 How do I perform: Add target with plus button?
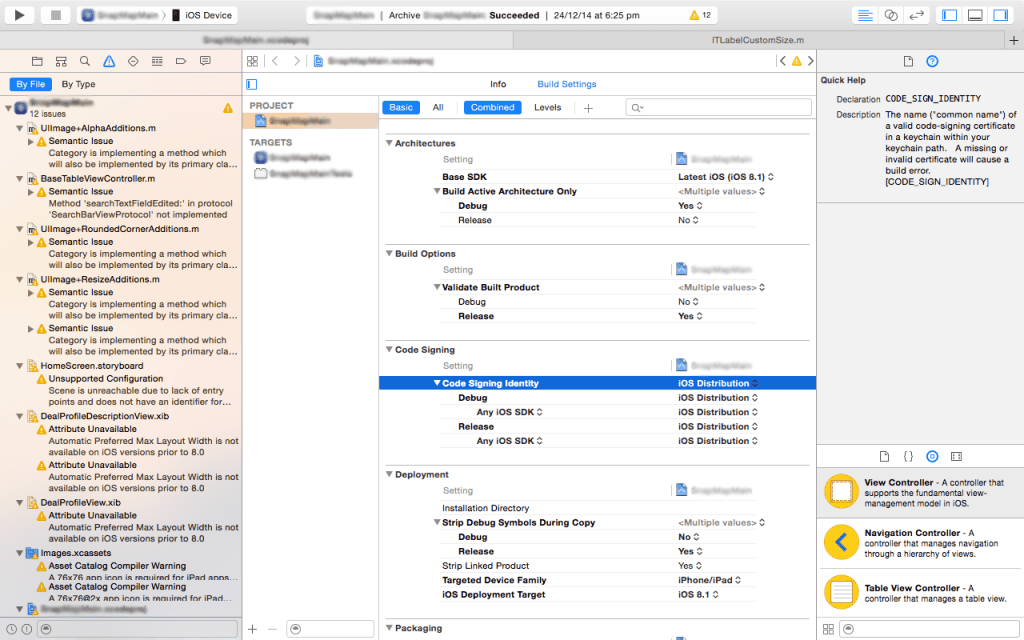pyautogui.click(x=253, y=630)
